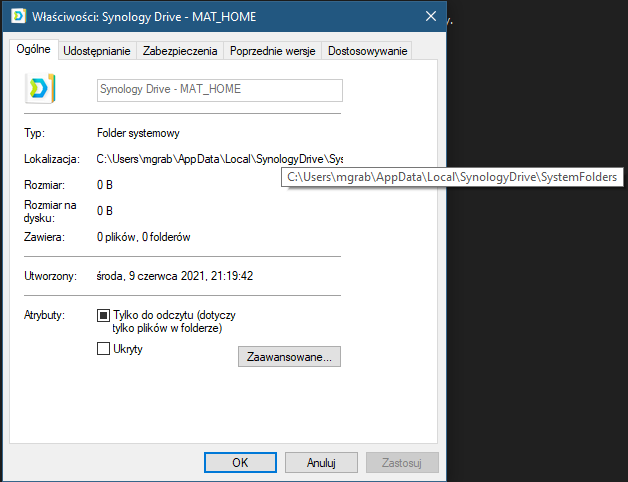
Task: Click the Zawiera label
Action: 44,237
